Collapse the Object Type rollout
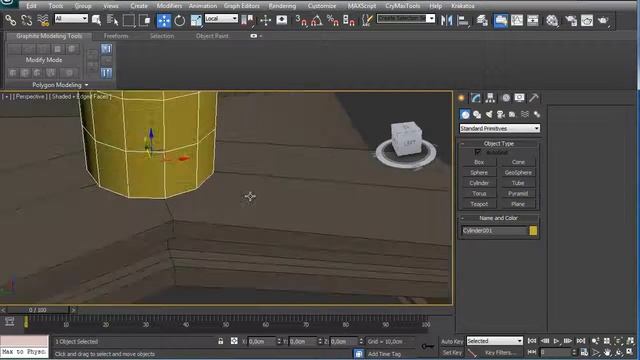This screenshot has height=360, width=640. [499, 144]
